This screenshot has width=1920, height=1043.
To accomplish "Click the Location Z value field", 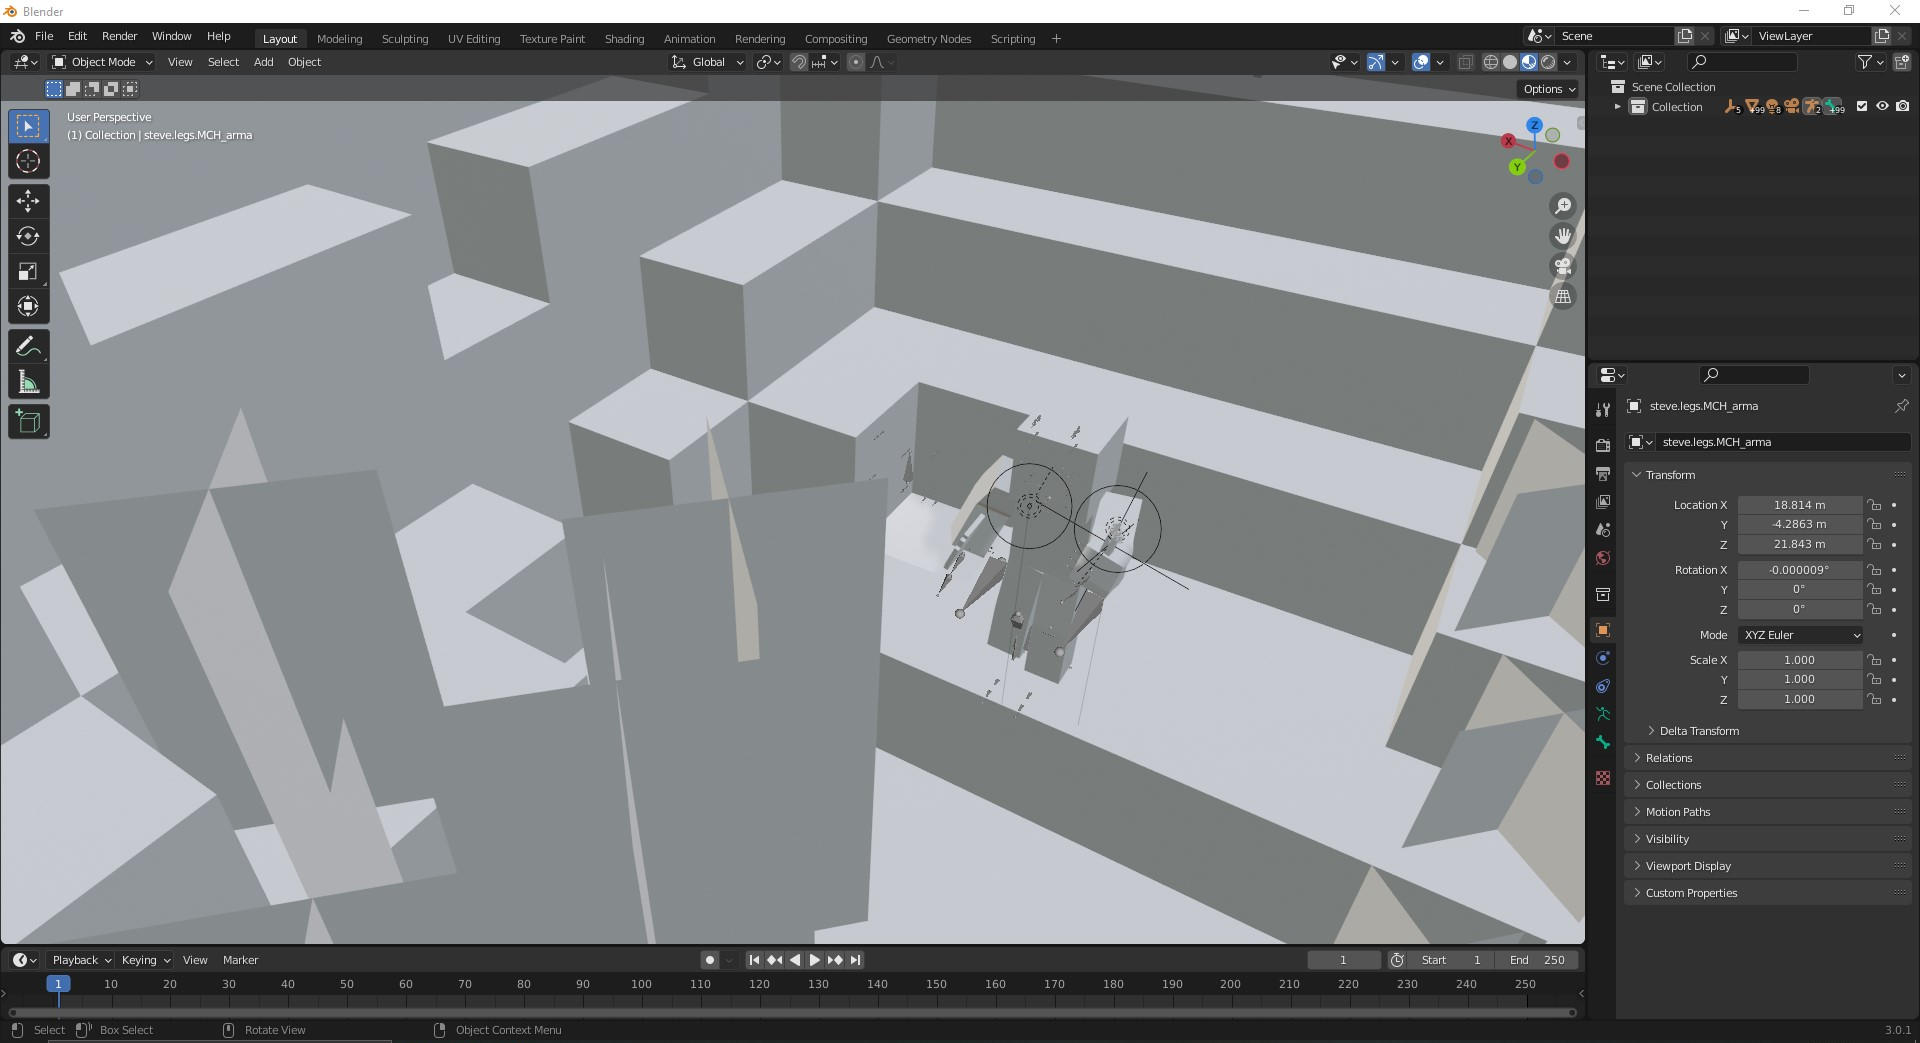I will tap(1800, 544).
